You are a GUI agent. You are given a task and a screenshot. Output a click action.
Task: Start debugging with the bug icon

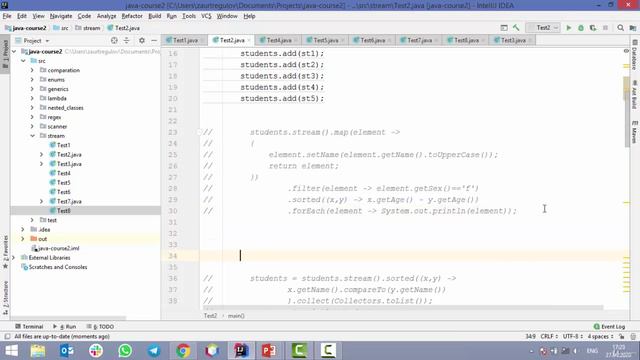point(581,28)
